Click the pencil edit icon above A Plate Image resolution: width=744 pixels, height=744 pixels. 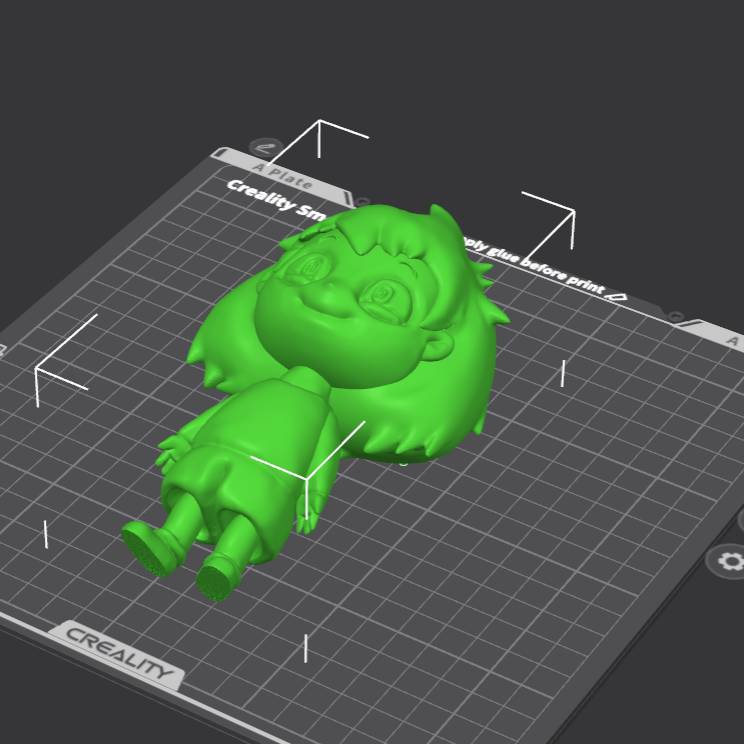point(265,147)
